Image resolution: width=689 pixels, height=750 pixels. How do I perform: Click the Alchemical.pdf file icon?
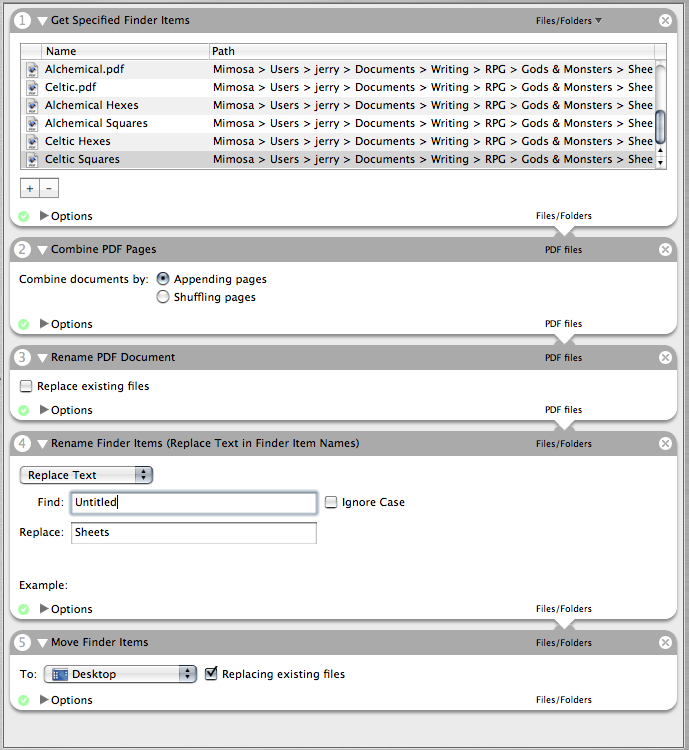coord(32,70)
